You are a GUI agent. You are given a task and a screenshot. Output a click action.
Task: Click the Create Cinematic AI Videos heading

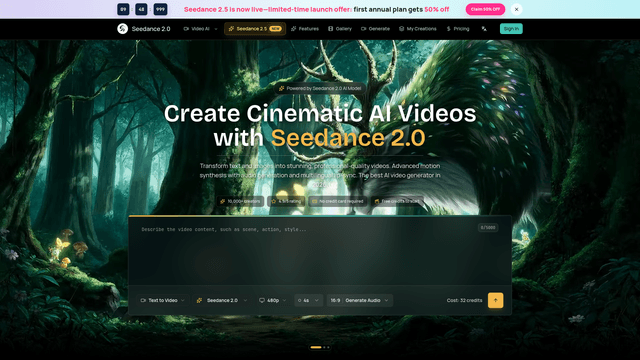320,113
